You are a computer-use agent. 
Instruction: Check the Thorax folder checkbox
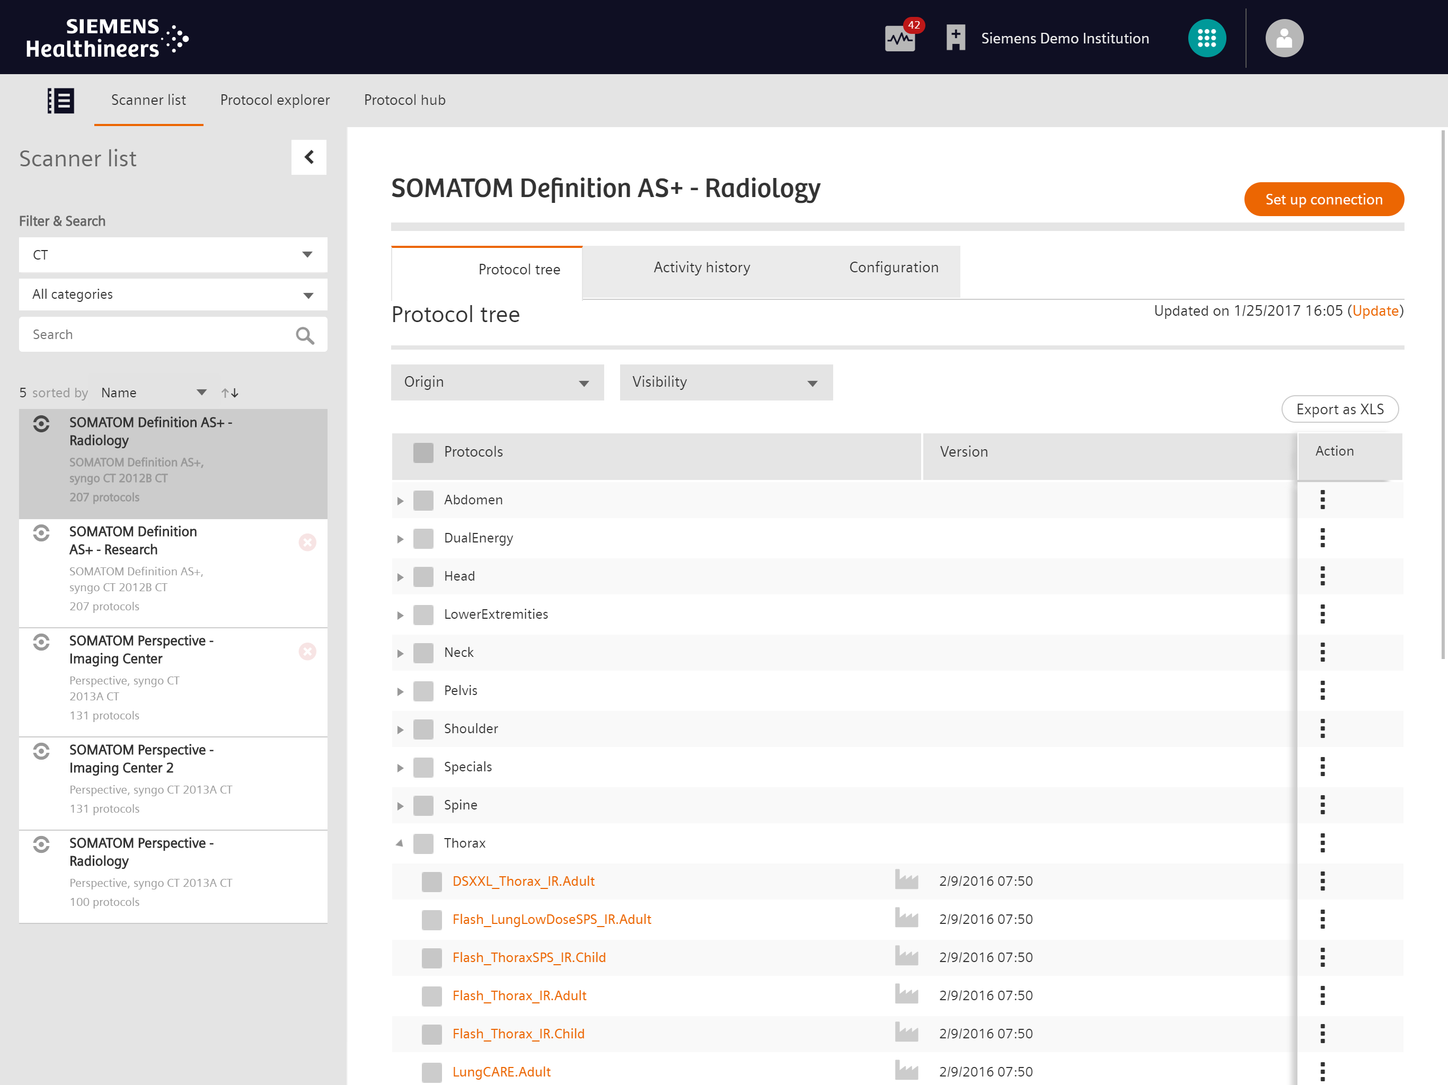pyautogui.click(x=423, y=843)
